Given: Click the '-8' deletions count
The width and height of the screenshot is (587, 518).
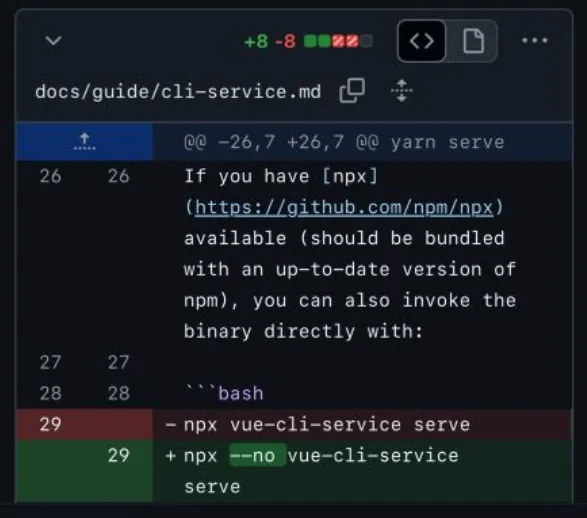Looking at the screenshot, I should tap(285, 41).
